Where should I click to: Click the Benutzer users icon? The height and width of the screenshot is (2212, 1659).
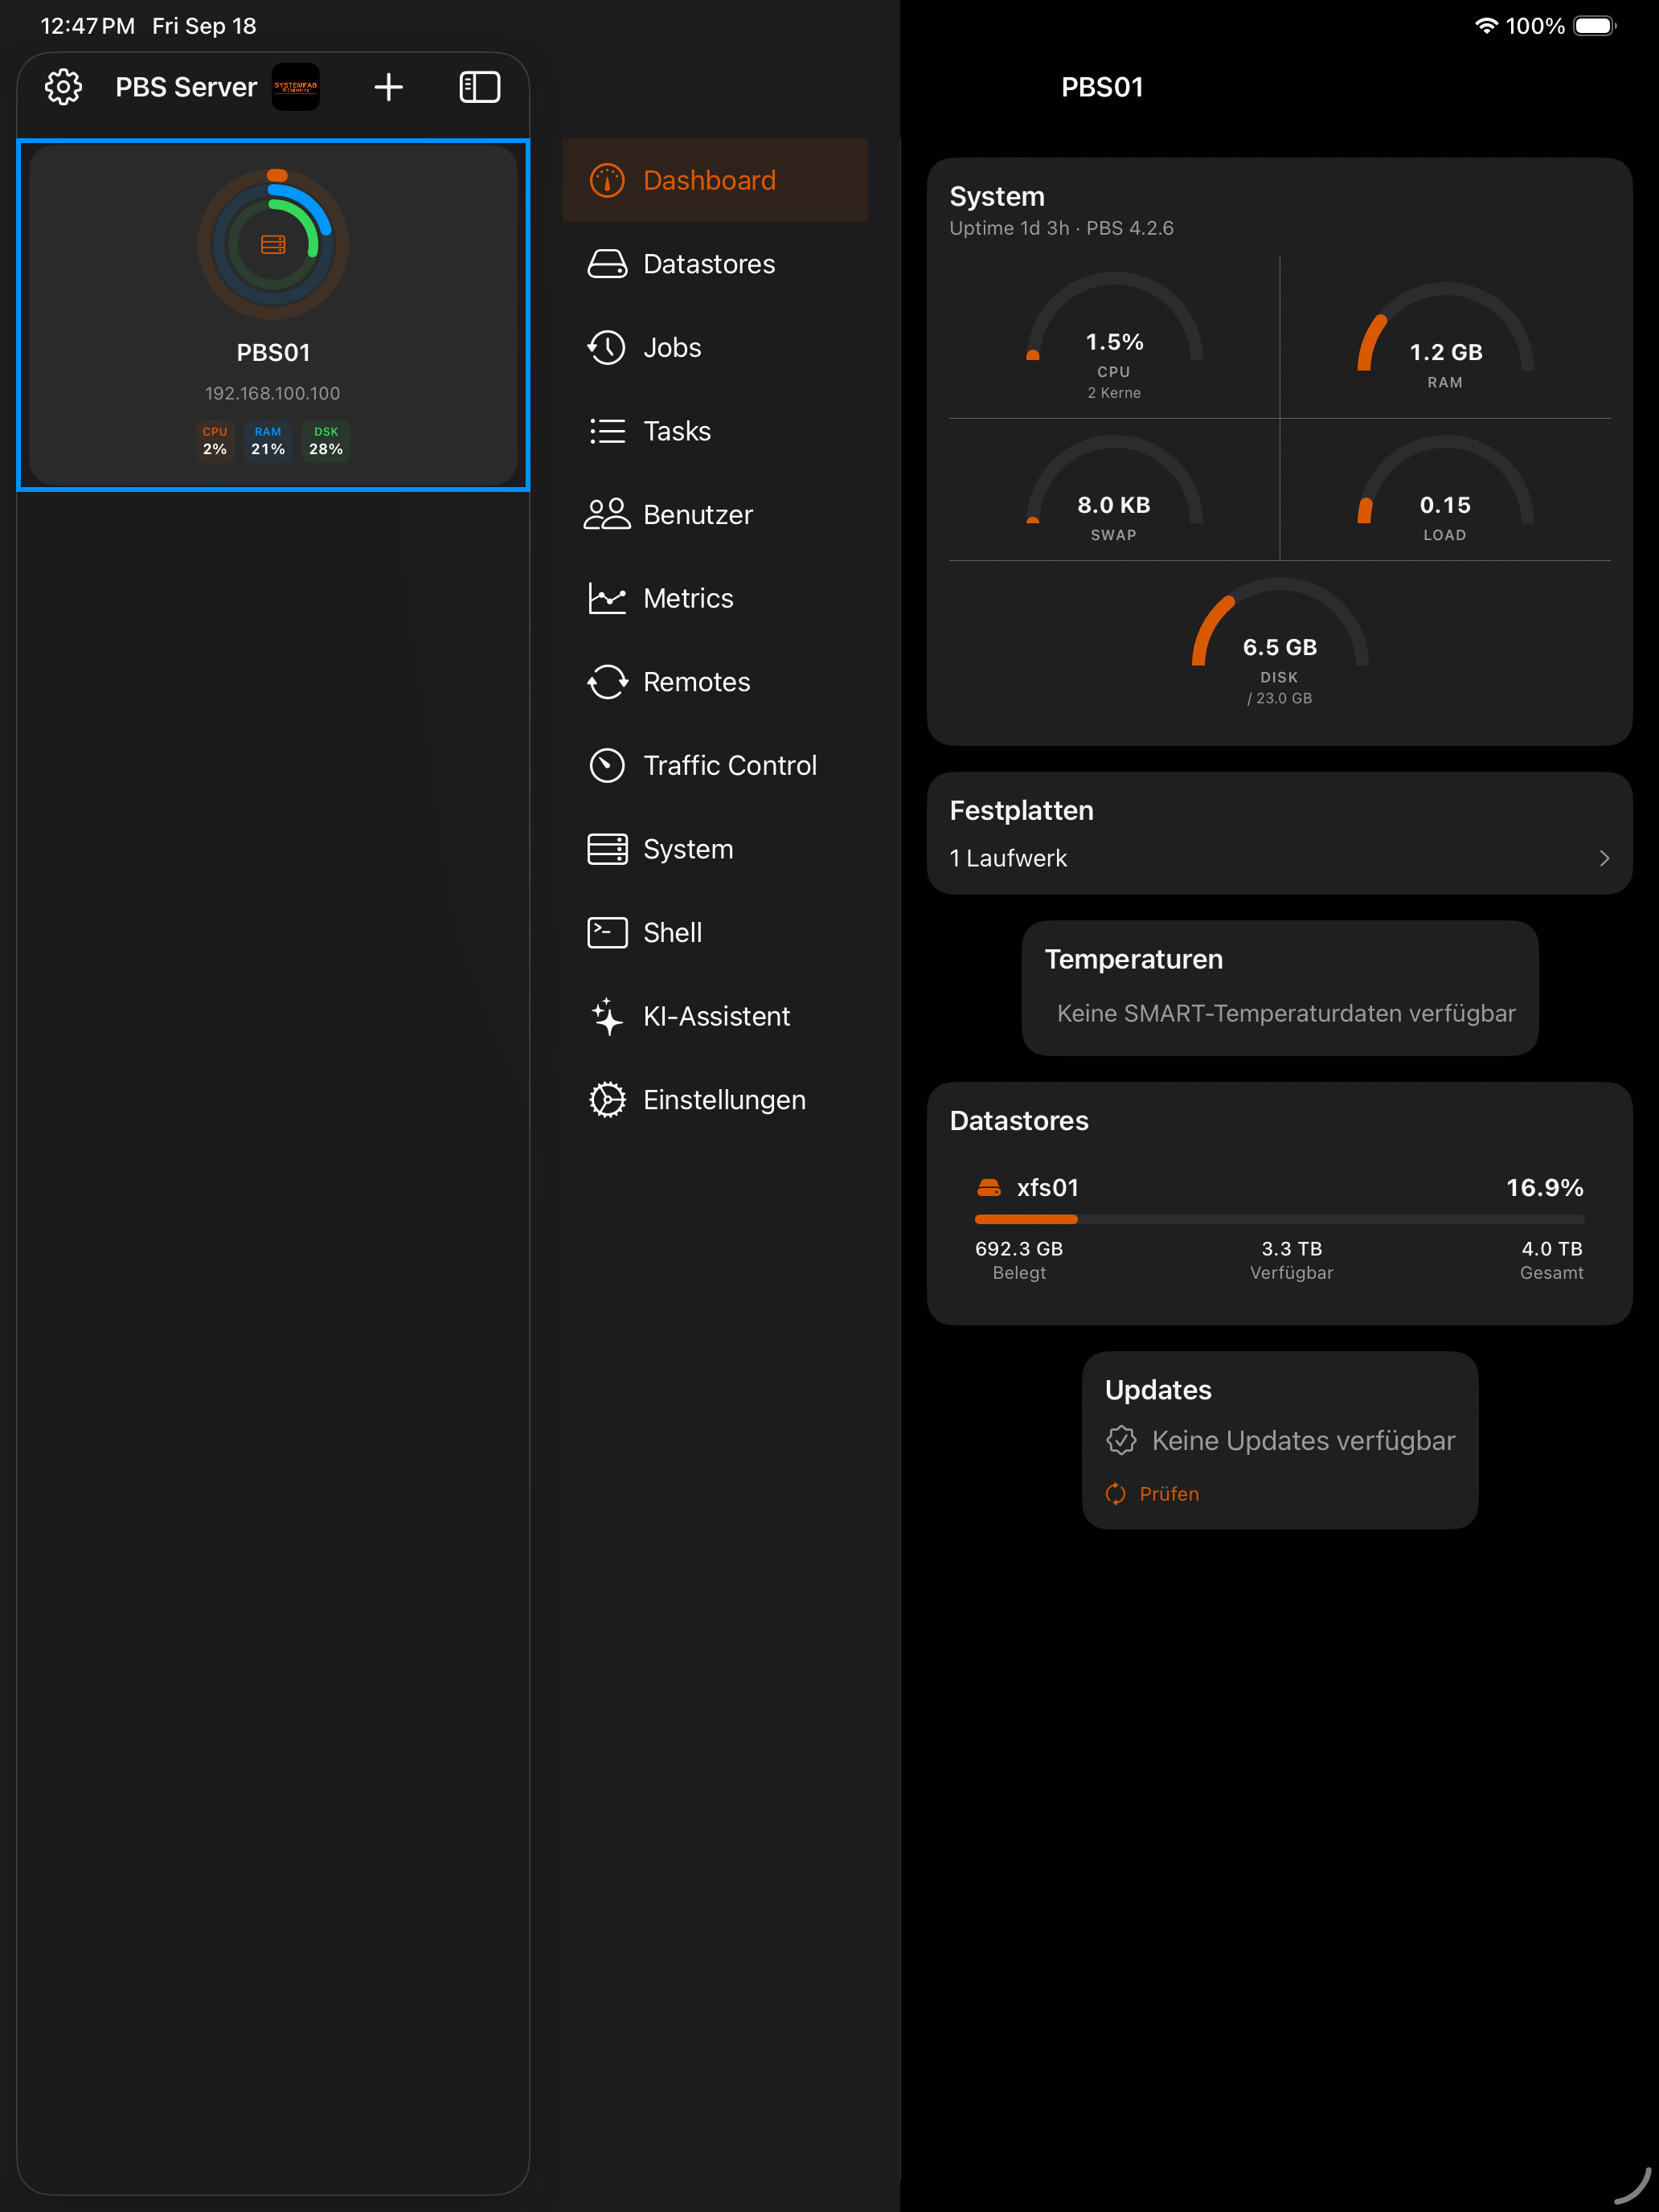click(x=607, y=514)
